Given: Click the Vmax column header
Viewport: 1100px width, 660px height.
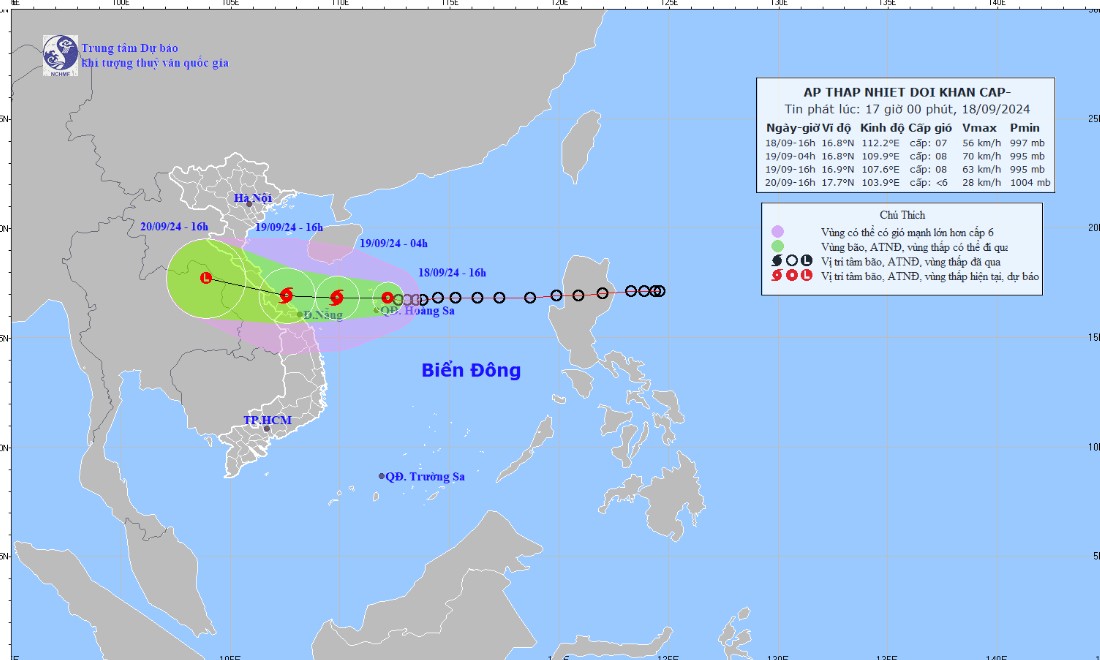Looking at the screenshot, I should pos(978,128).
